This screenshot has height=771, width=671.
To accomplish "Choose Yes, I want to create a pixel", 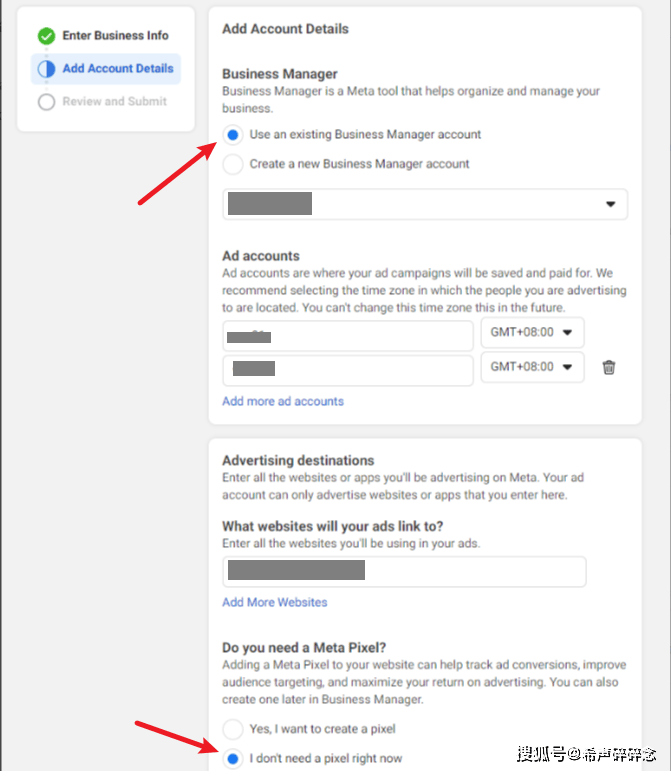I will pos(233,729).
